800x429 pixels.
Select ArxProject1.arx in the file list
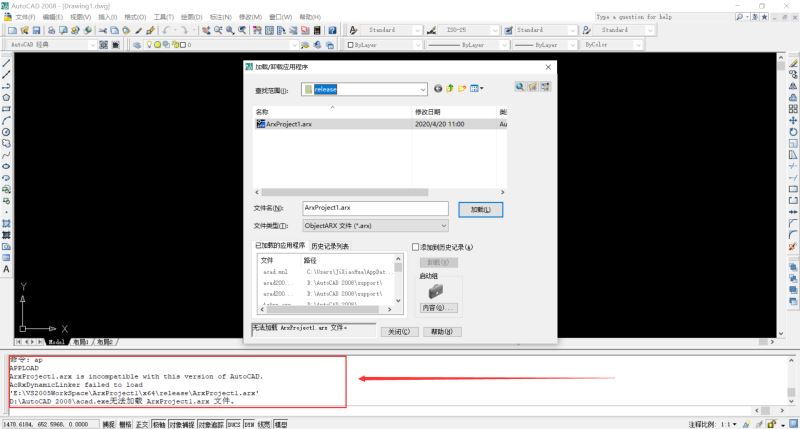(381, 124)
